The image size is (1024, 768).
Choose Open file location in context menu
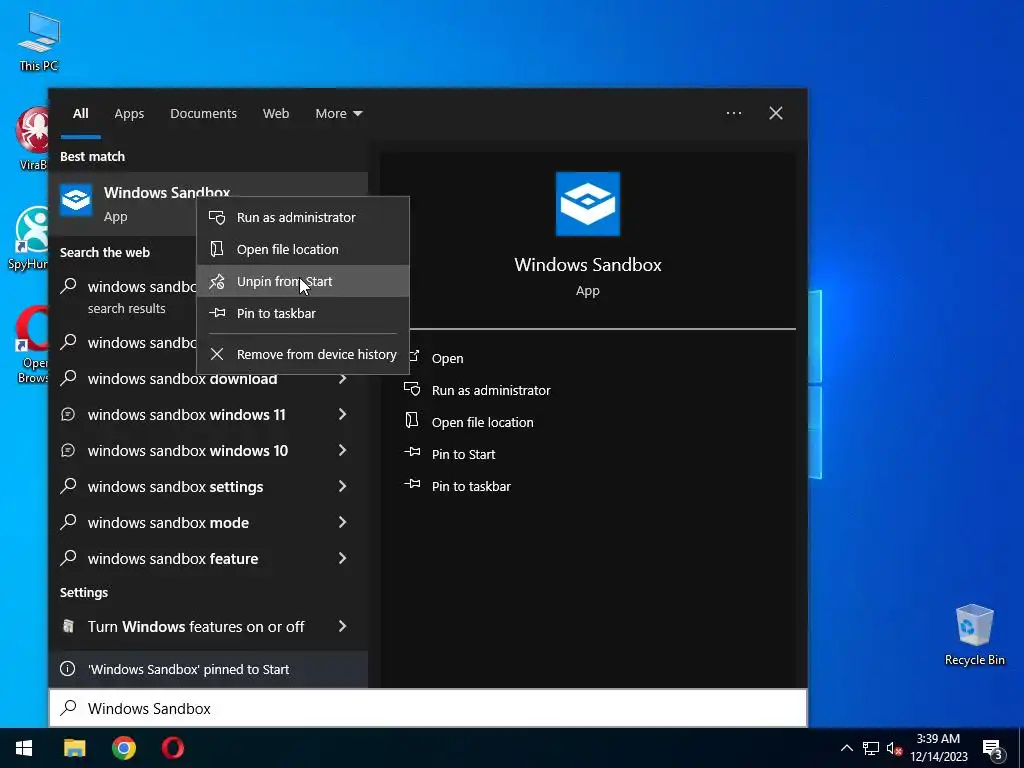tap(302, 249)
